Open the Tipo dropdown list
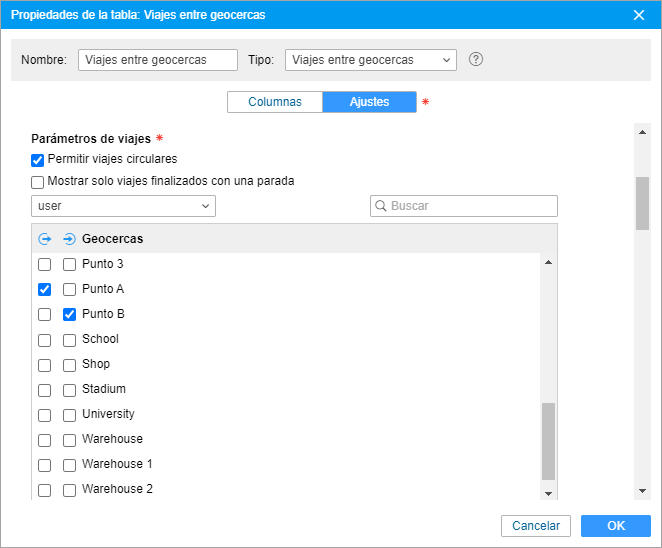This screenshot has width=662, height=548. click(x=371, y=60)
